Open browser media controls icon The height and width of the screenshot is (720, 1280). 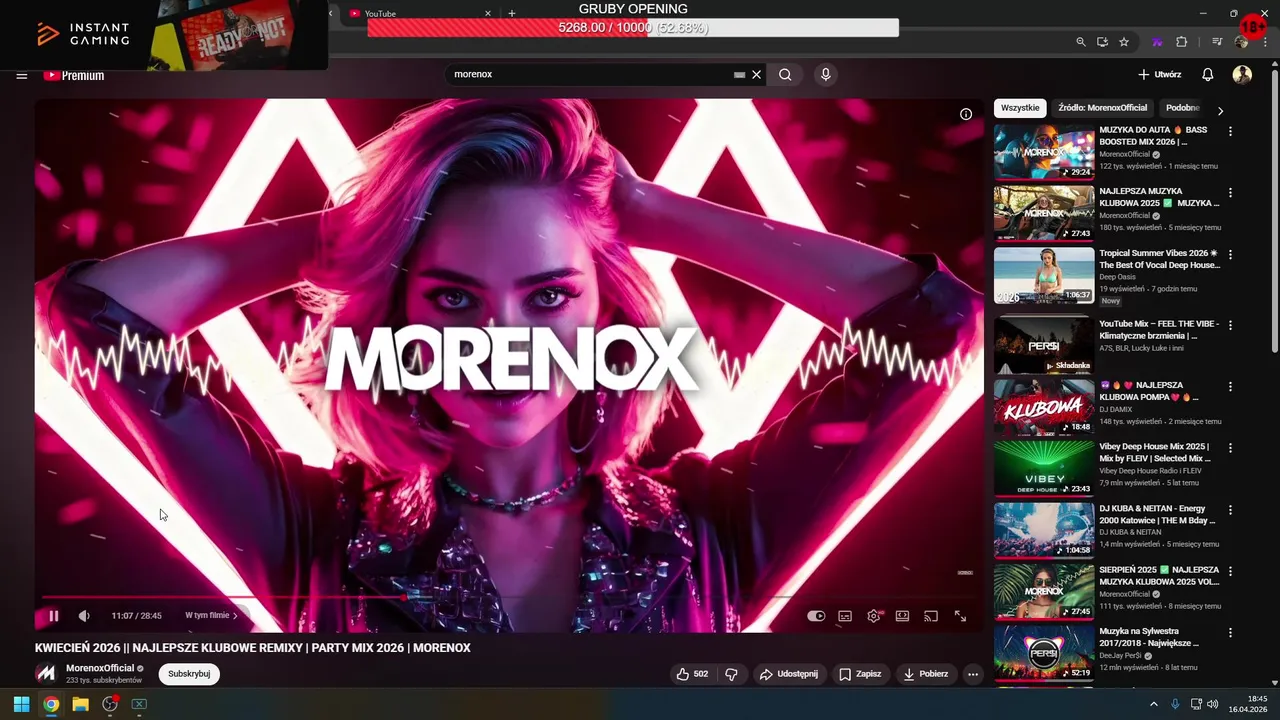click(x=1216, y=42)
